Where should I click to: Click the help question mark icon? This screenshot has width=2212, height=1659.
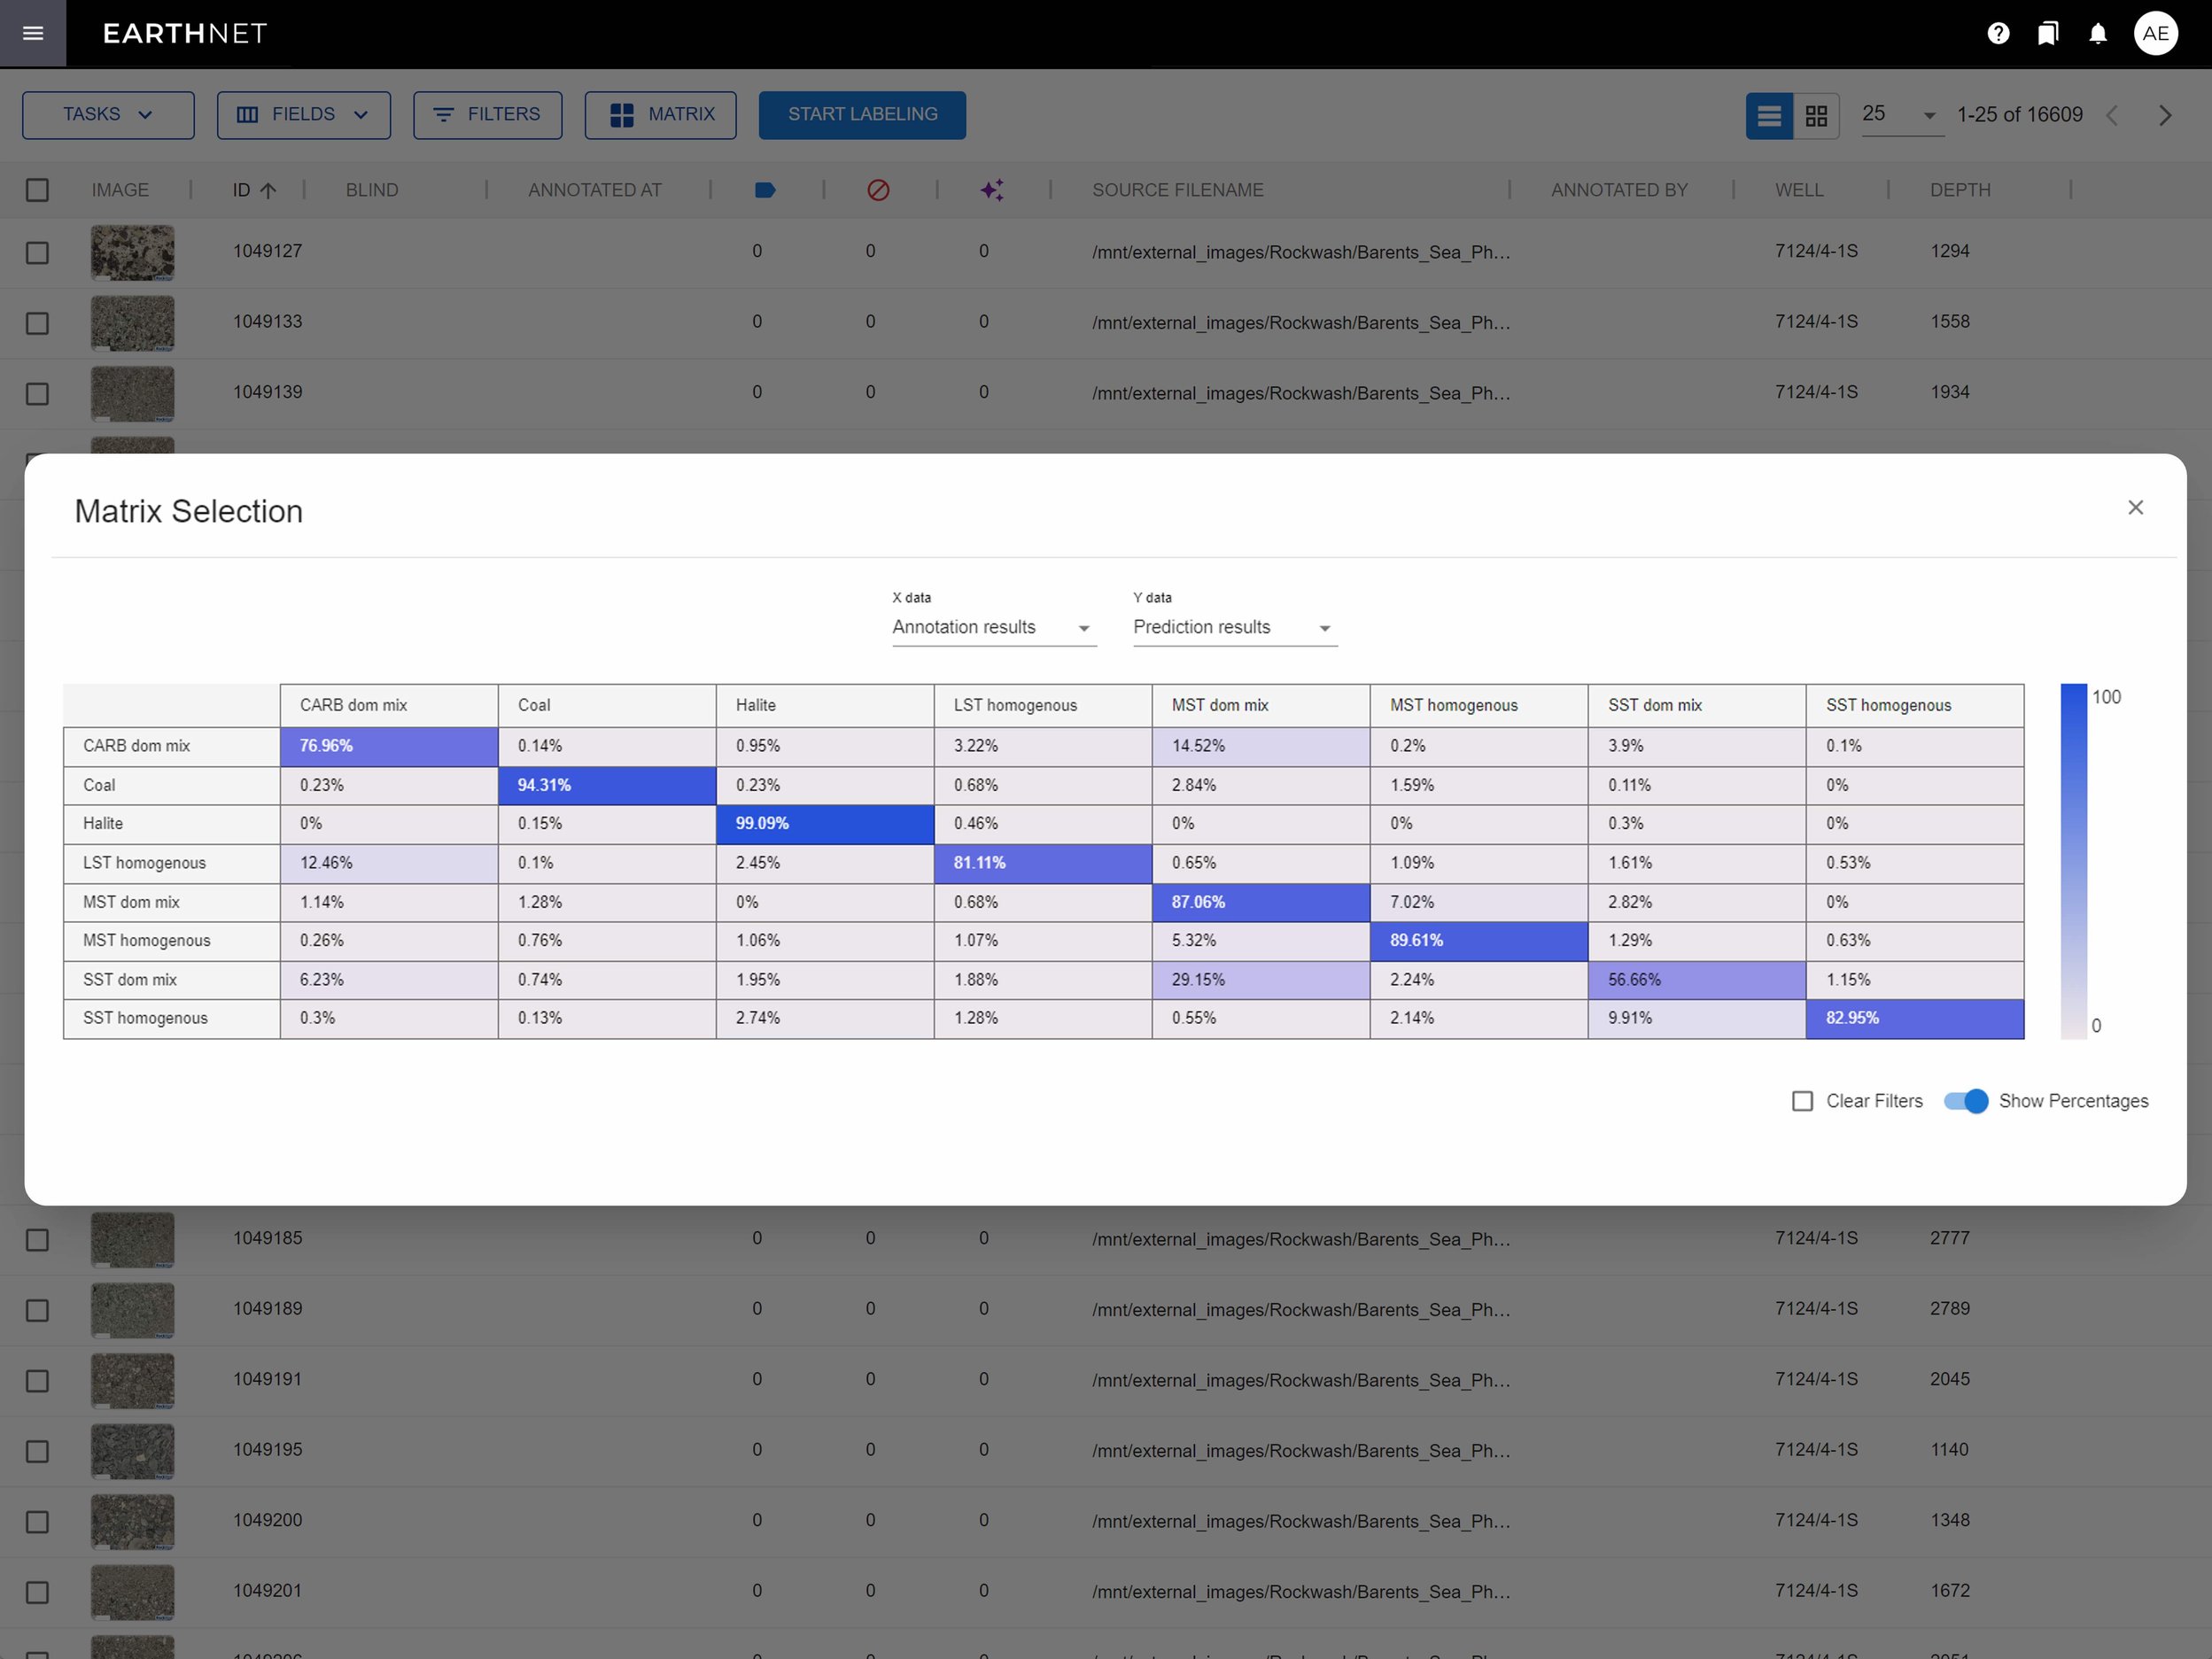point(1998,33)
